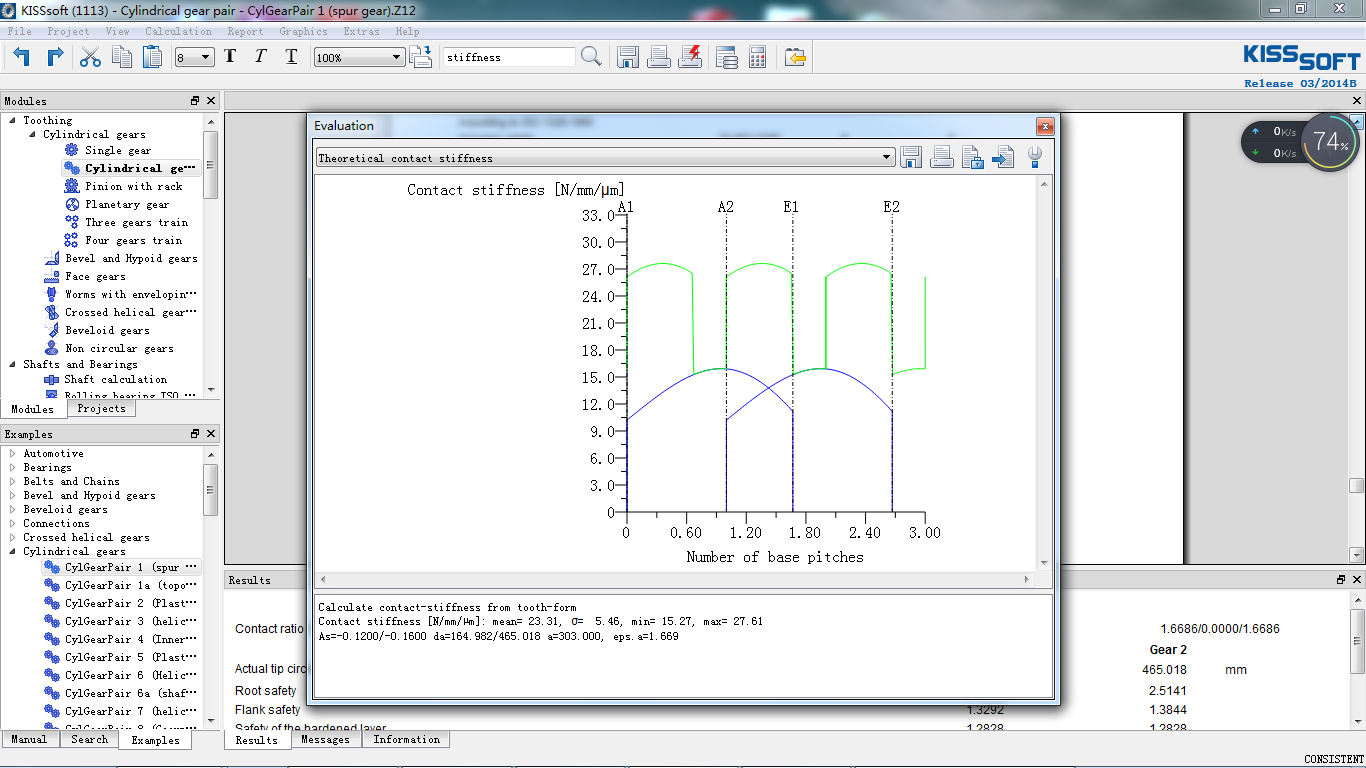Viewport: 1366px width, 768px height.
Task: Undock the Examples panel
Action: coord(195,434)
